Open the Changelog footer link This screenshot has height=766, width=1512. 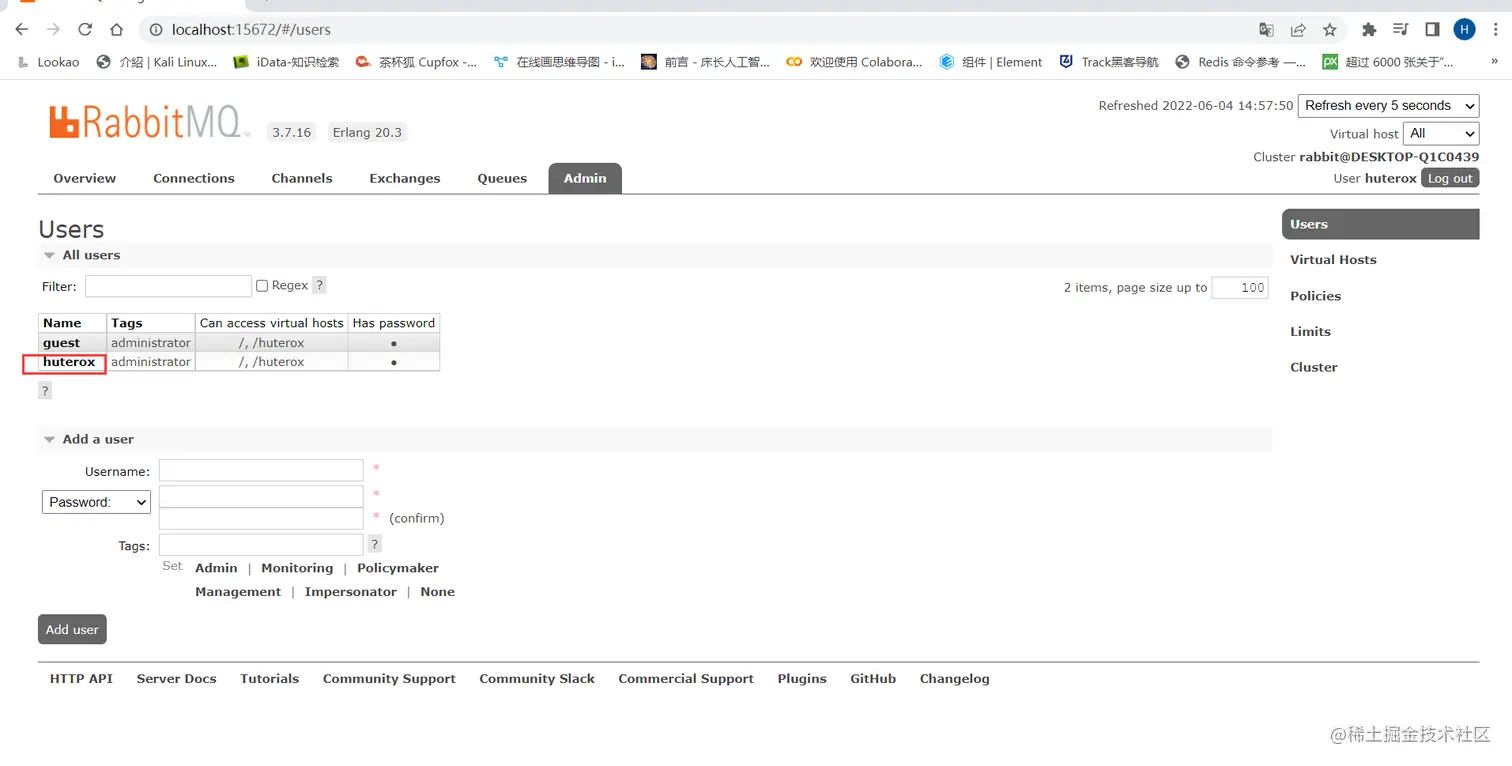[955, 678]
